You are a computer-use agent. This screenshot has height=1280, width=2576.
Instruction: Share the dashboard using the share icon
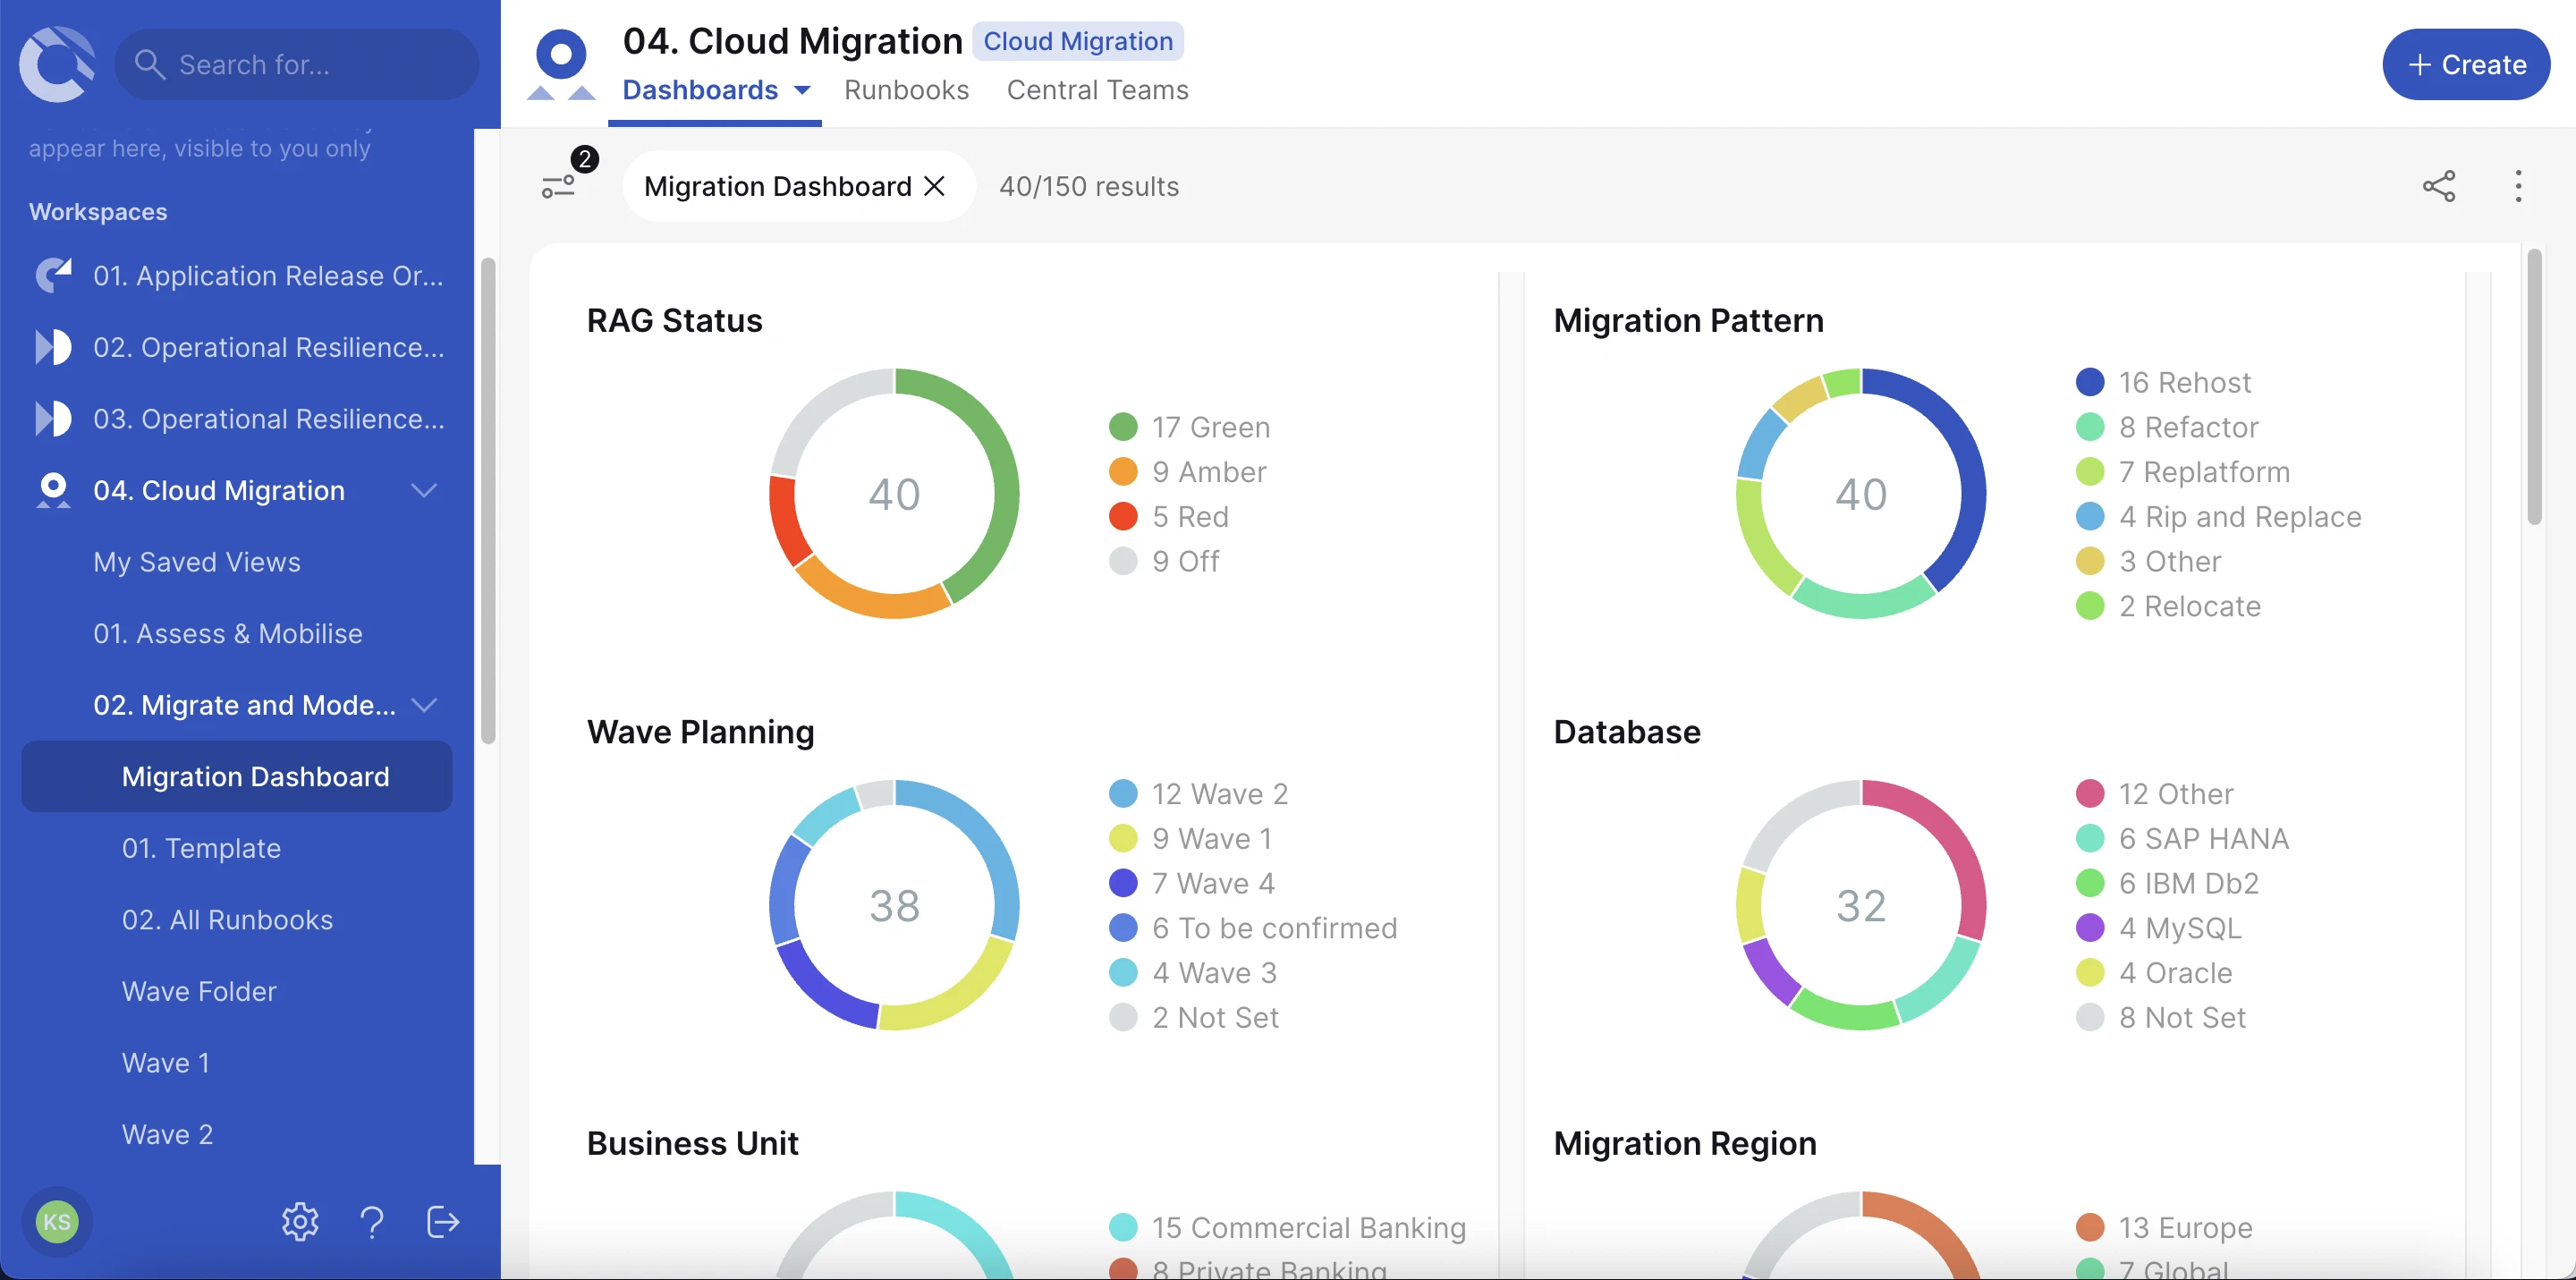coord(2440,186)
